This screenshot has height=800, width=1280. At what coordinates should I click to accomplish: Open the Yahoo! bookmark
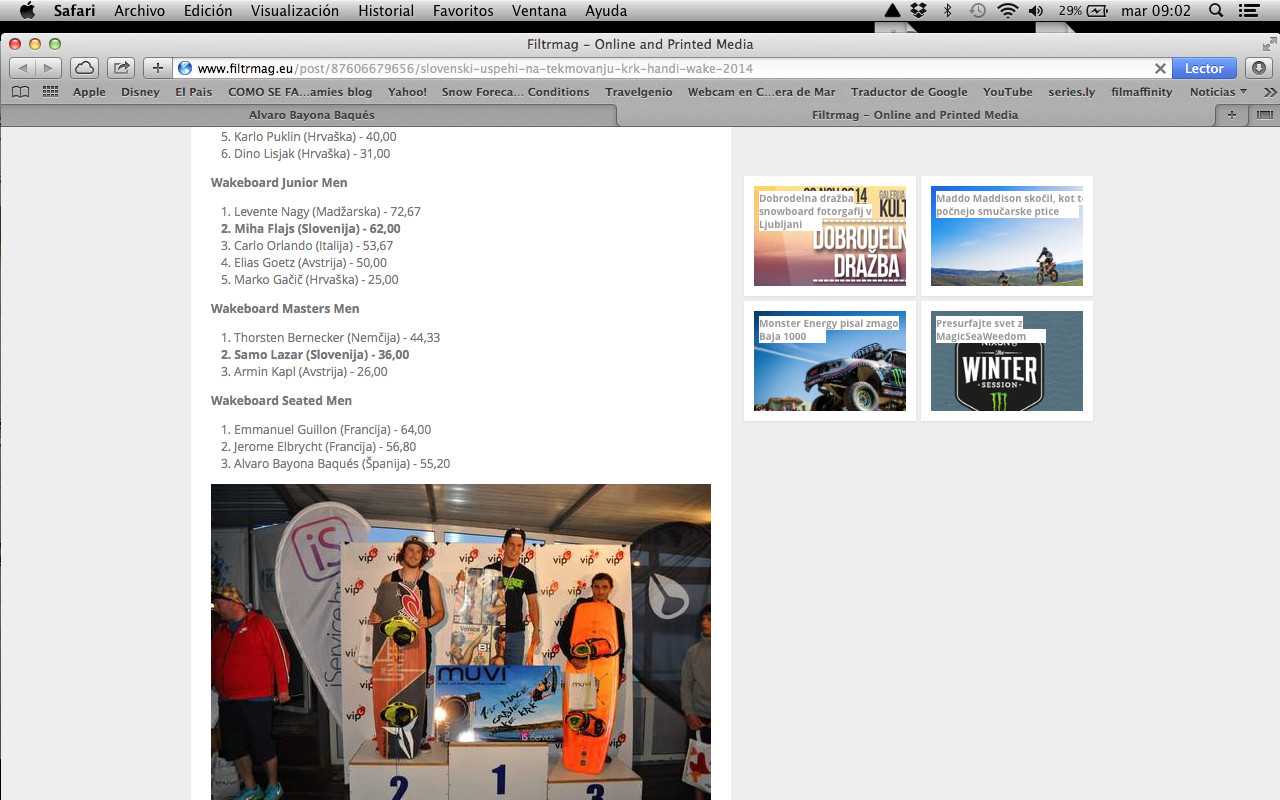pyautogui.click(x=407, y=91)
